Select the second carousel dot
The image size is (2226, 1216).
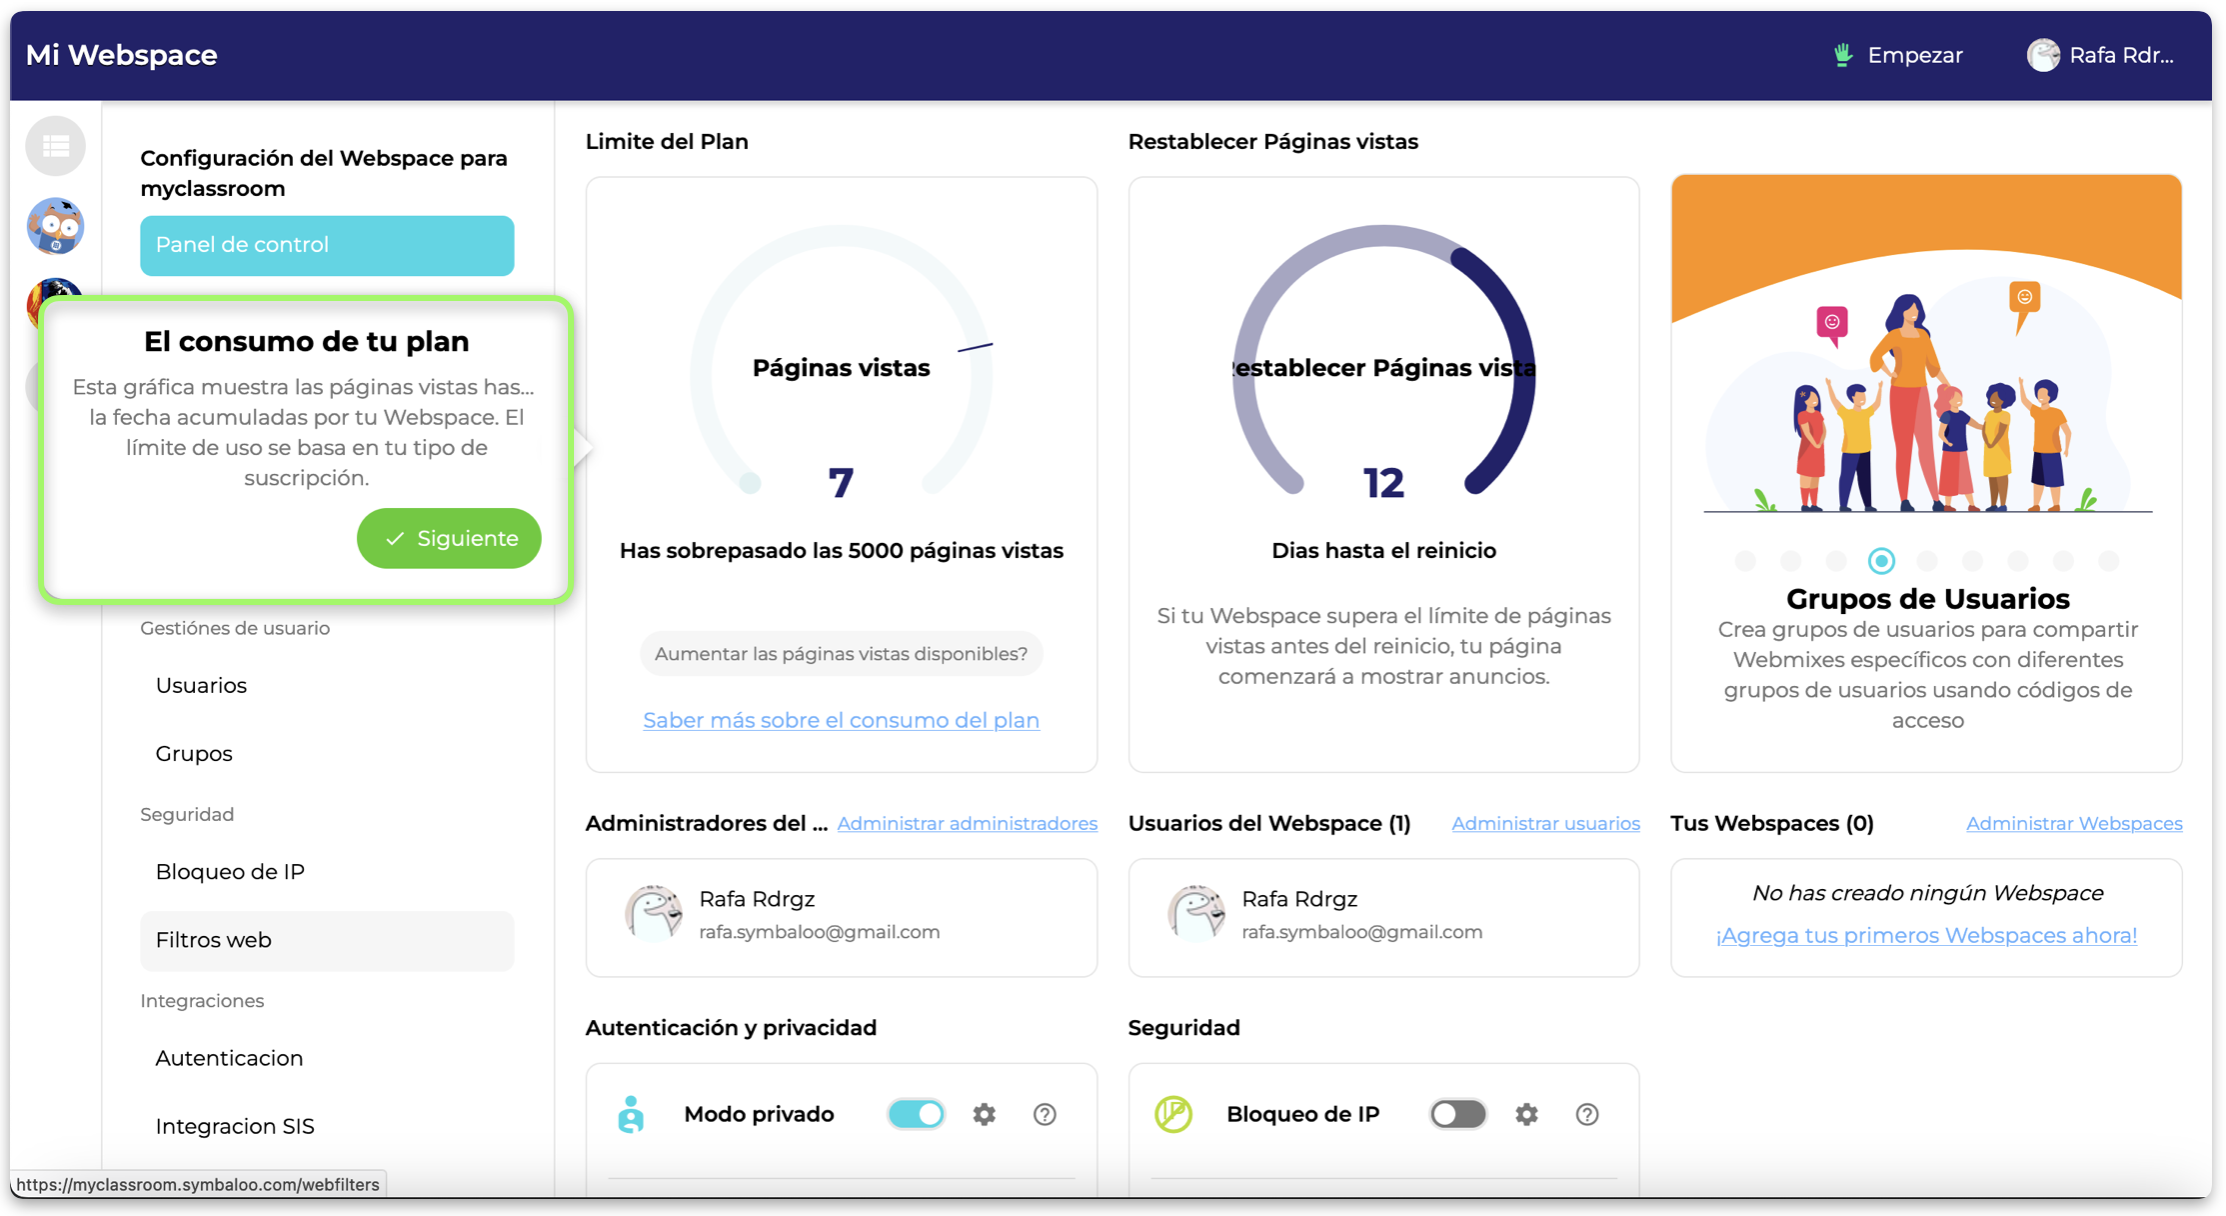[1790, 561]
